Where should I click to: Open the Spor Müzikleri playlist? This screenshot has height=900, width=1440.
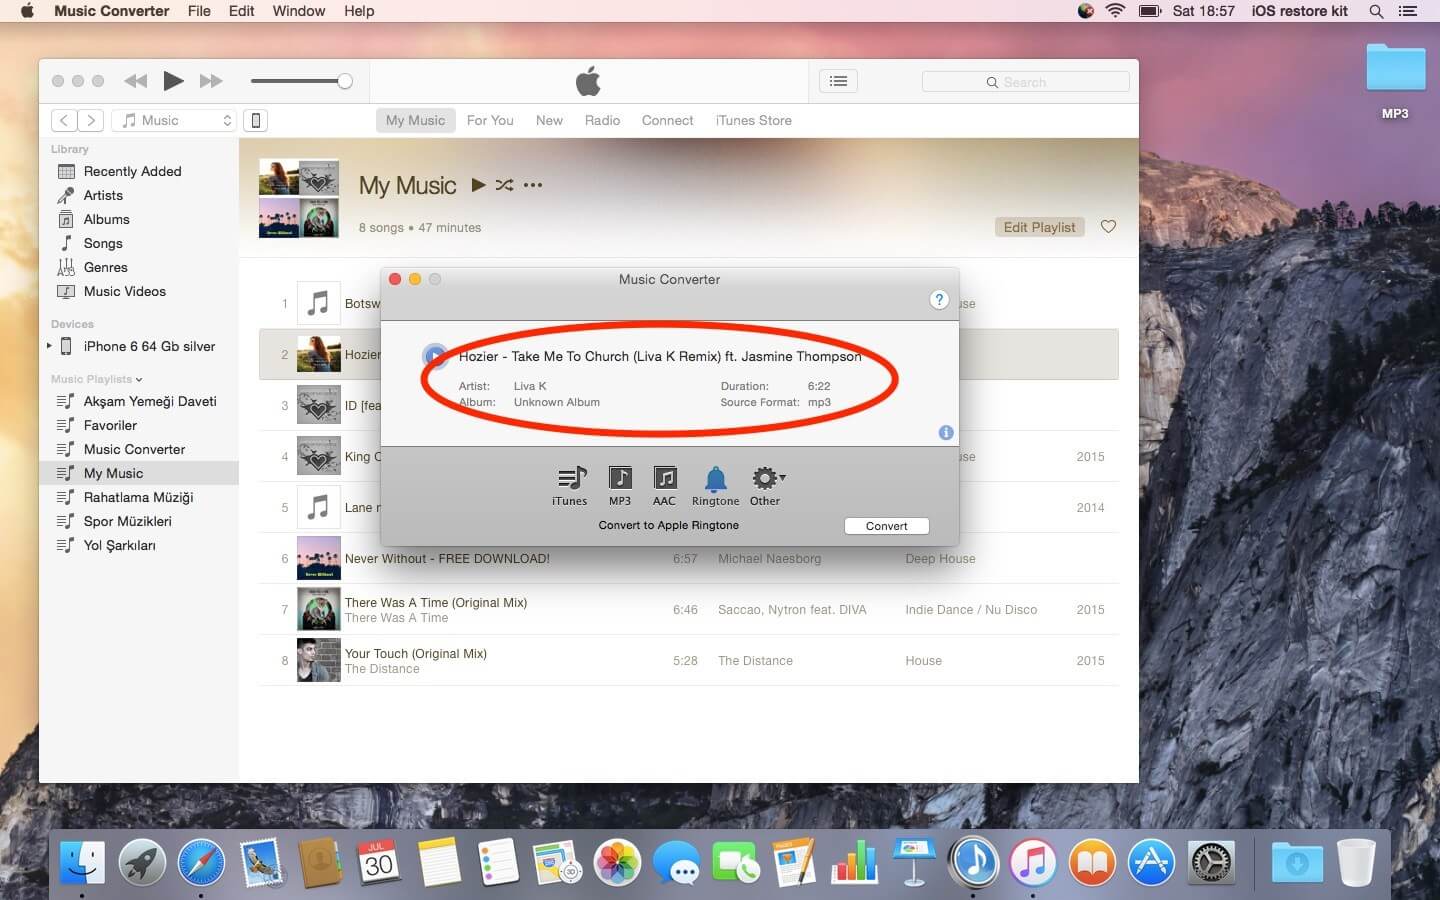(x=139, y=521)
